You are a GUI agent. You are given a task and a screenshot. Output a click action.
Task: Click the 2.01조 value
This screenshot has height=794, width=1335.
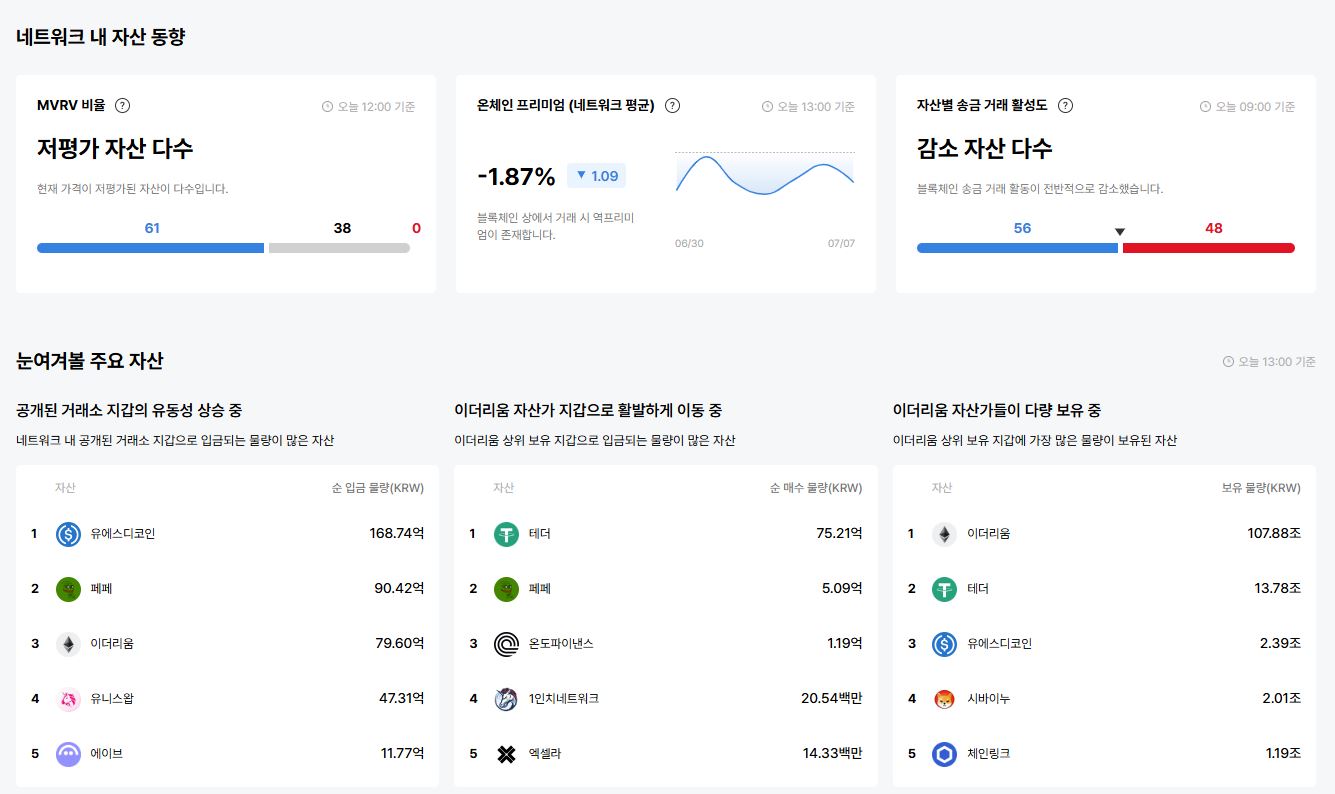point(1281,698)
